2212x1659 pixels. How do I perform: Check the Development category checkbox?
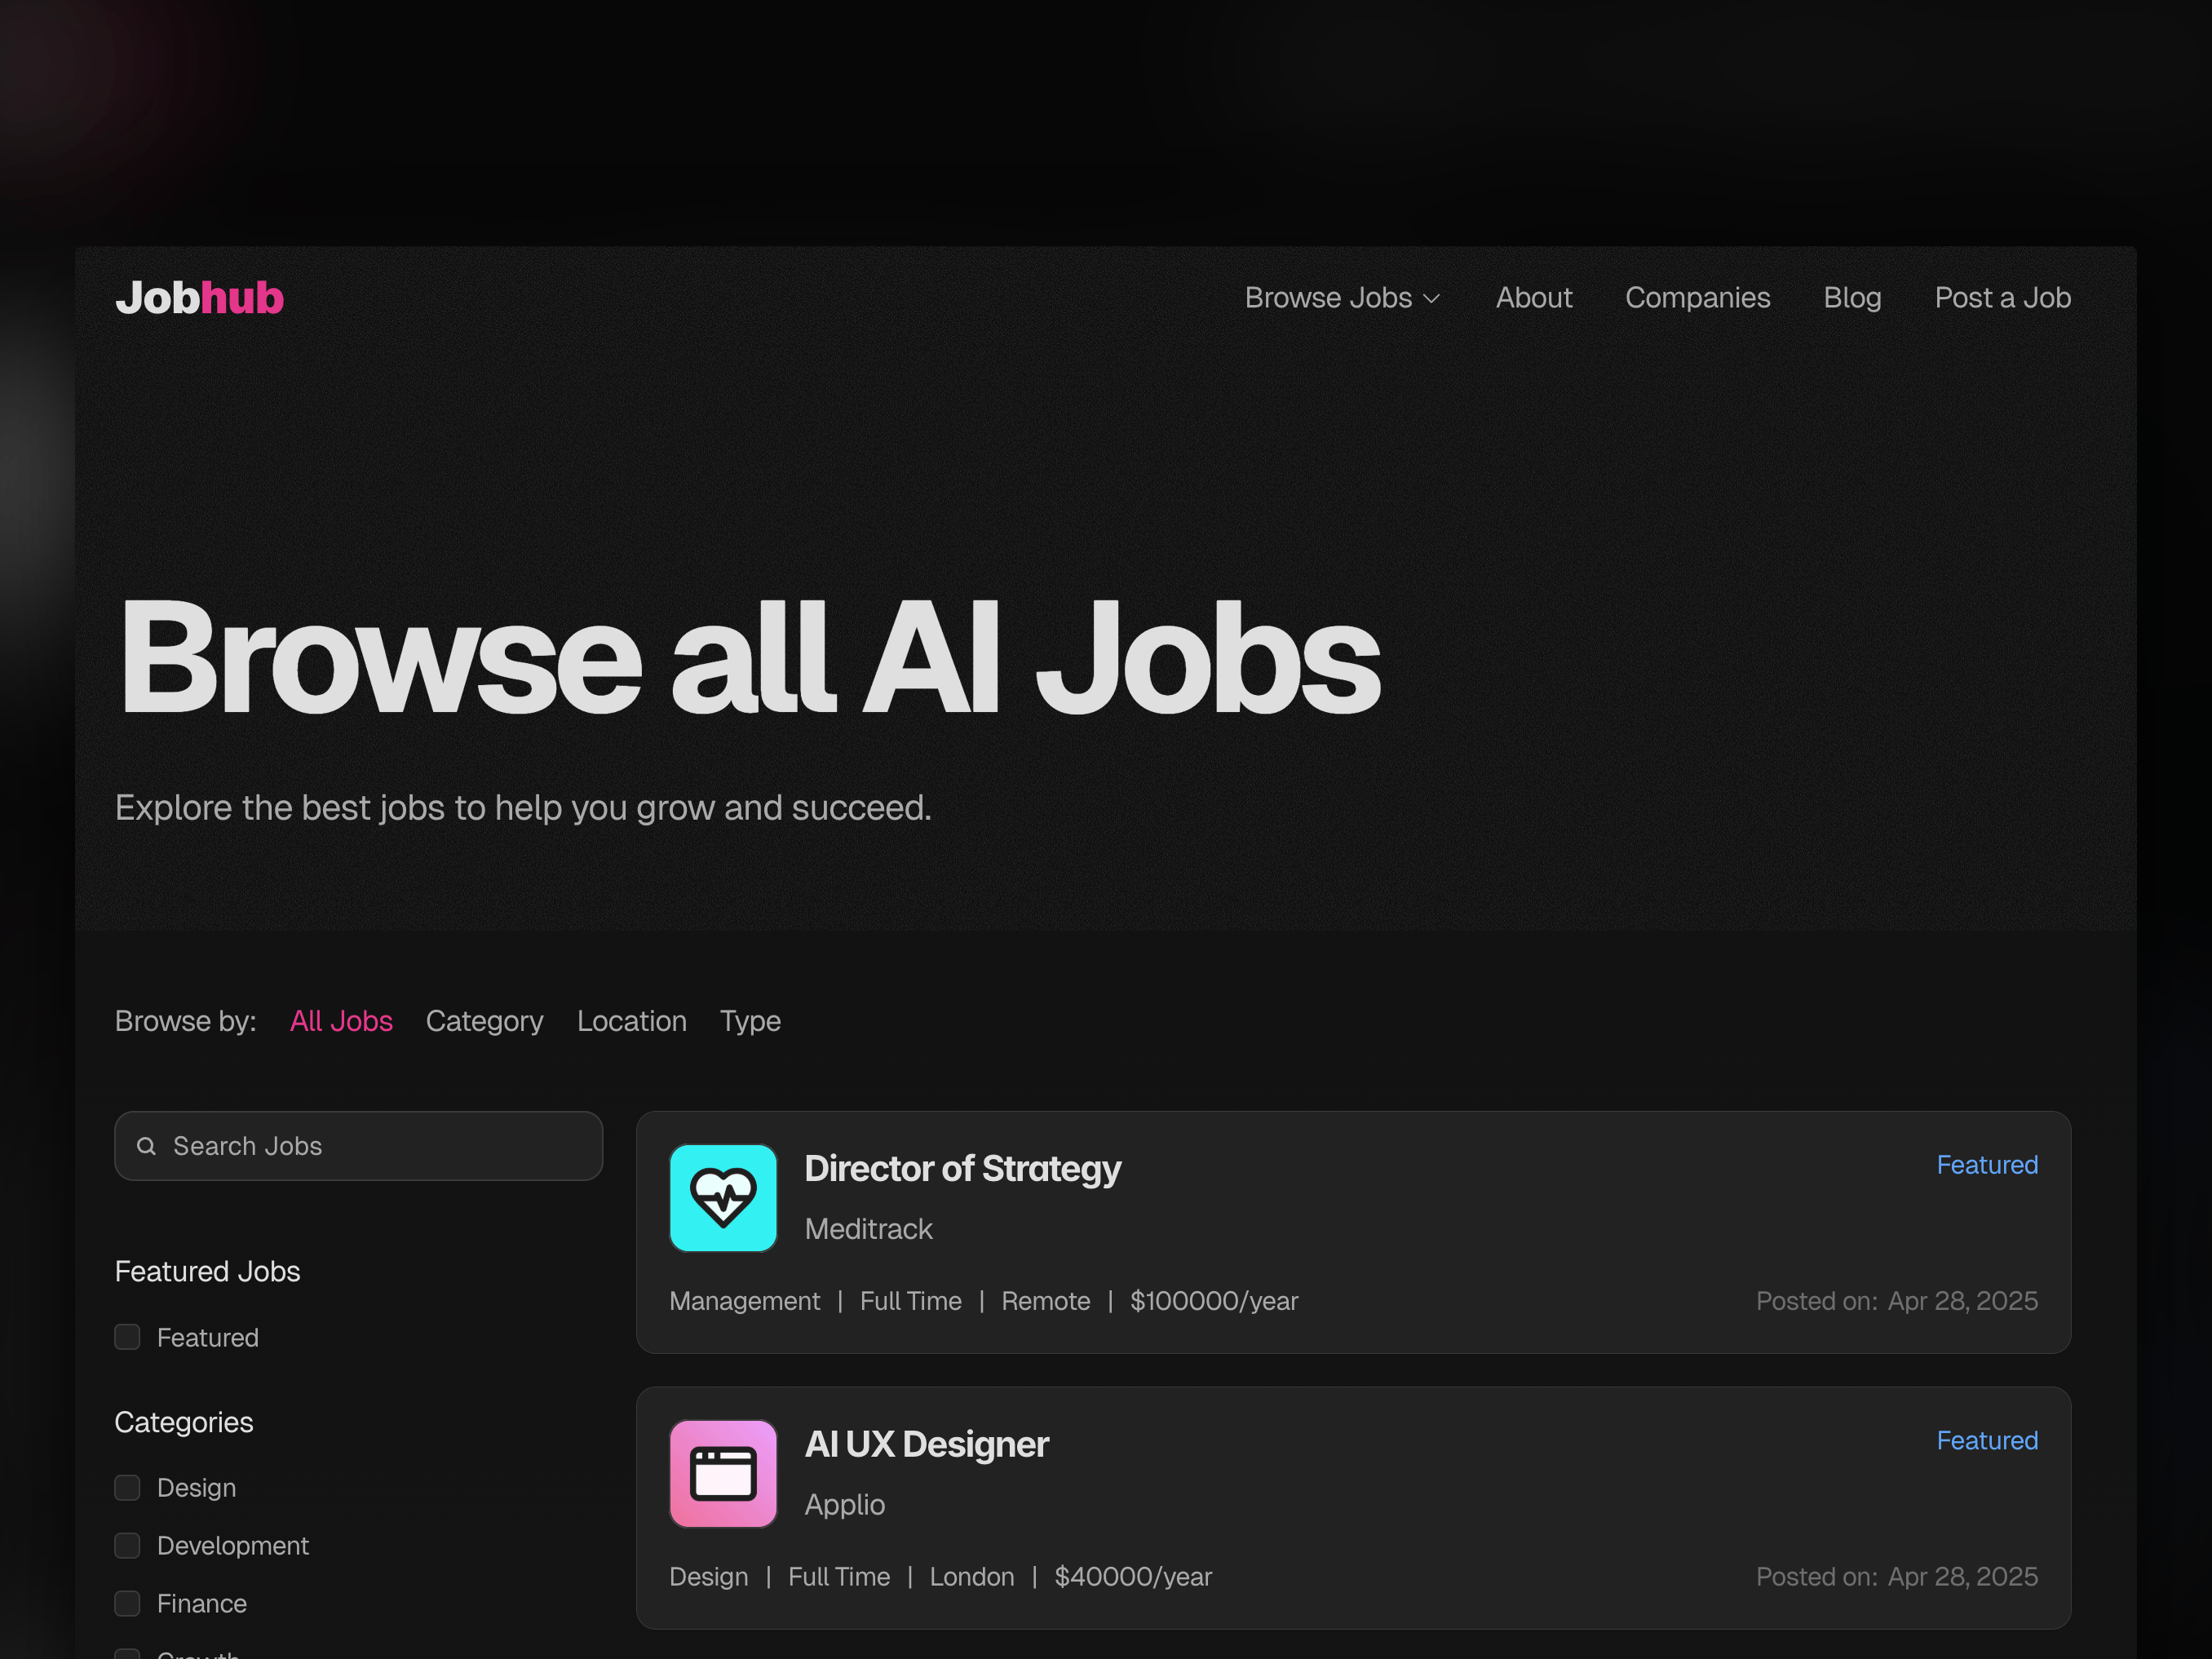127,1546
